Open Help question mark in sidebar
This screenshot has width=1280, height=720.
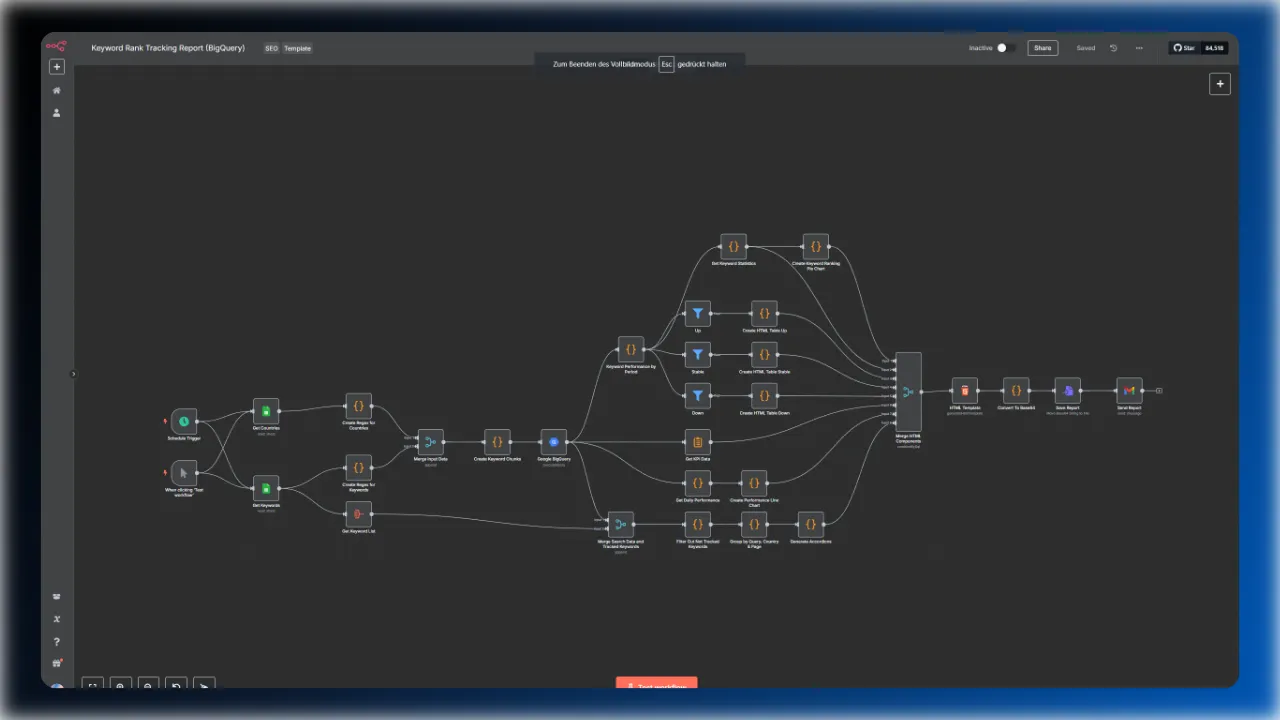pos(57,642)
